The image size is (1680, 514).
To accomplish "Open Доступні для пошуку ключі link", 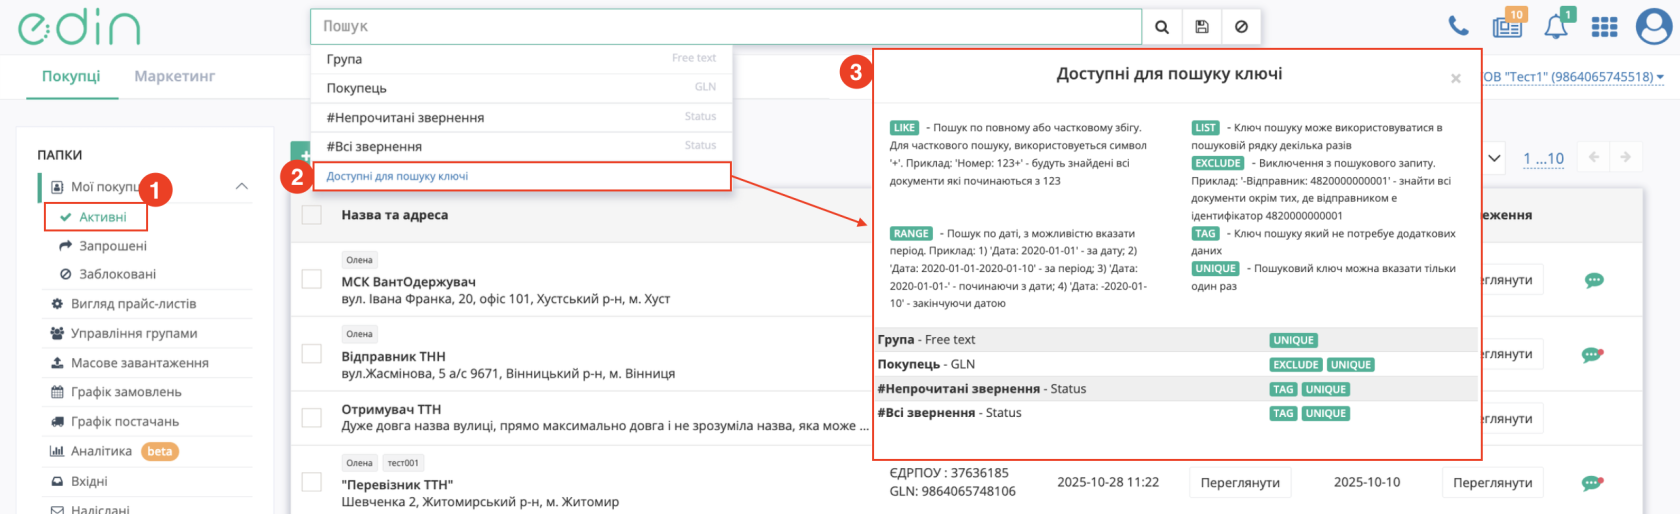I will click(x=397, y=176).
